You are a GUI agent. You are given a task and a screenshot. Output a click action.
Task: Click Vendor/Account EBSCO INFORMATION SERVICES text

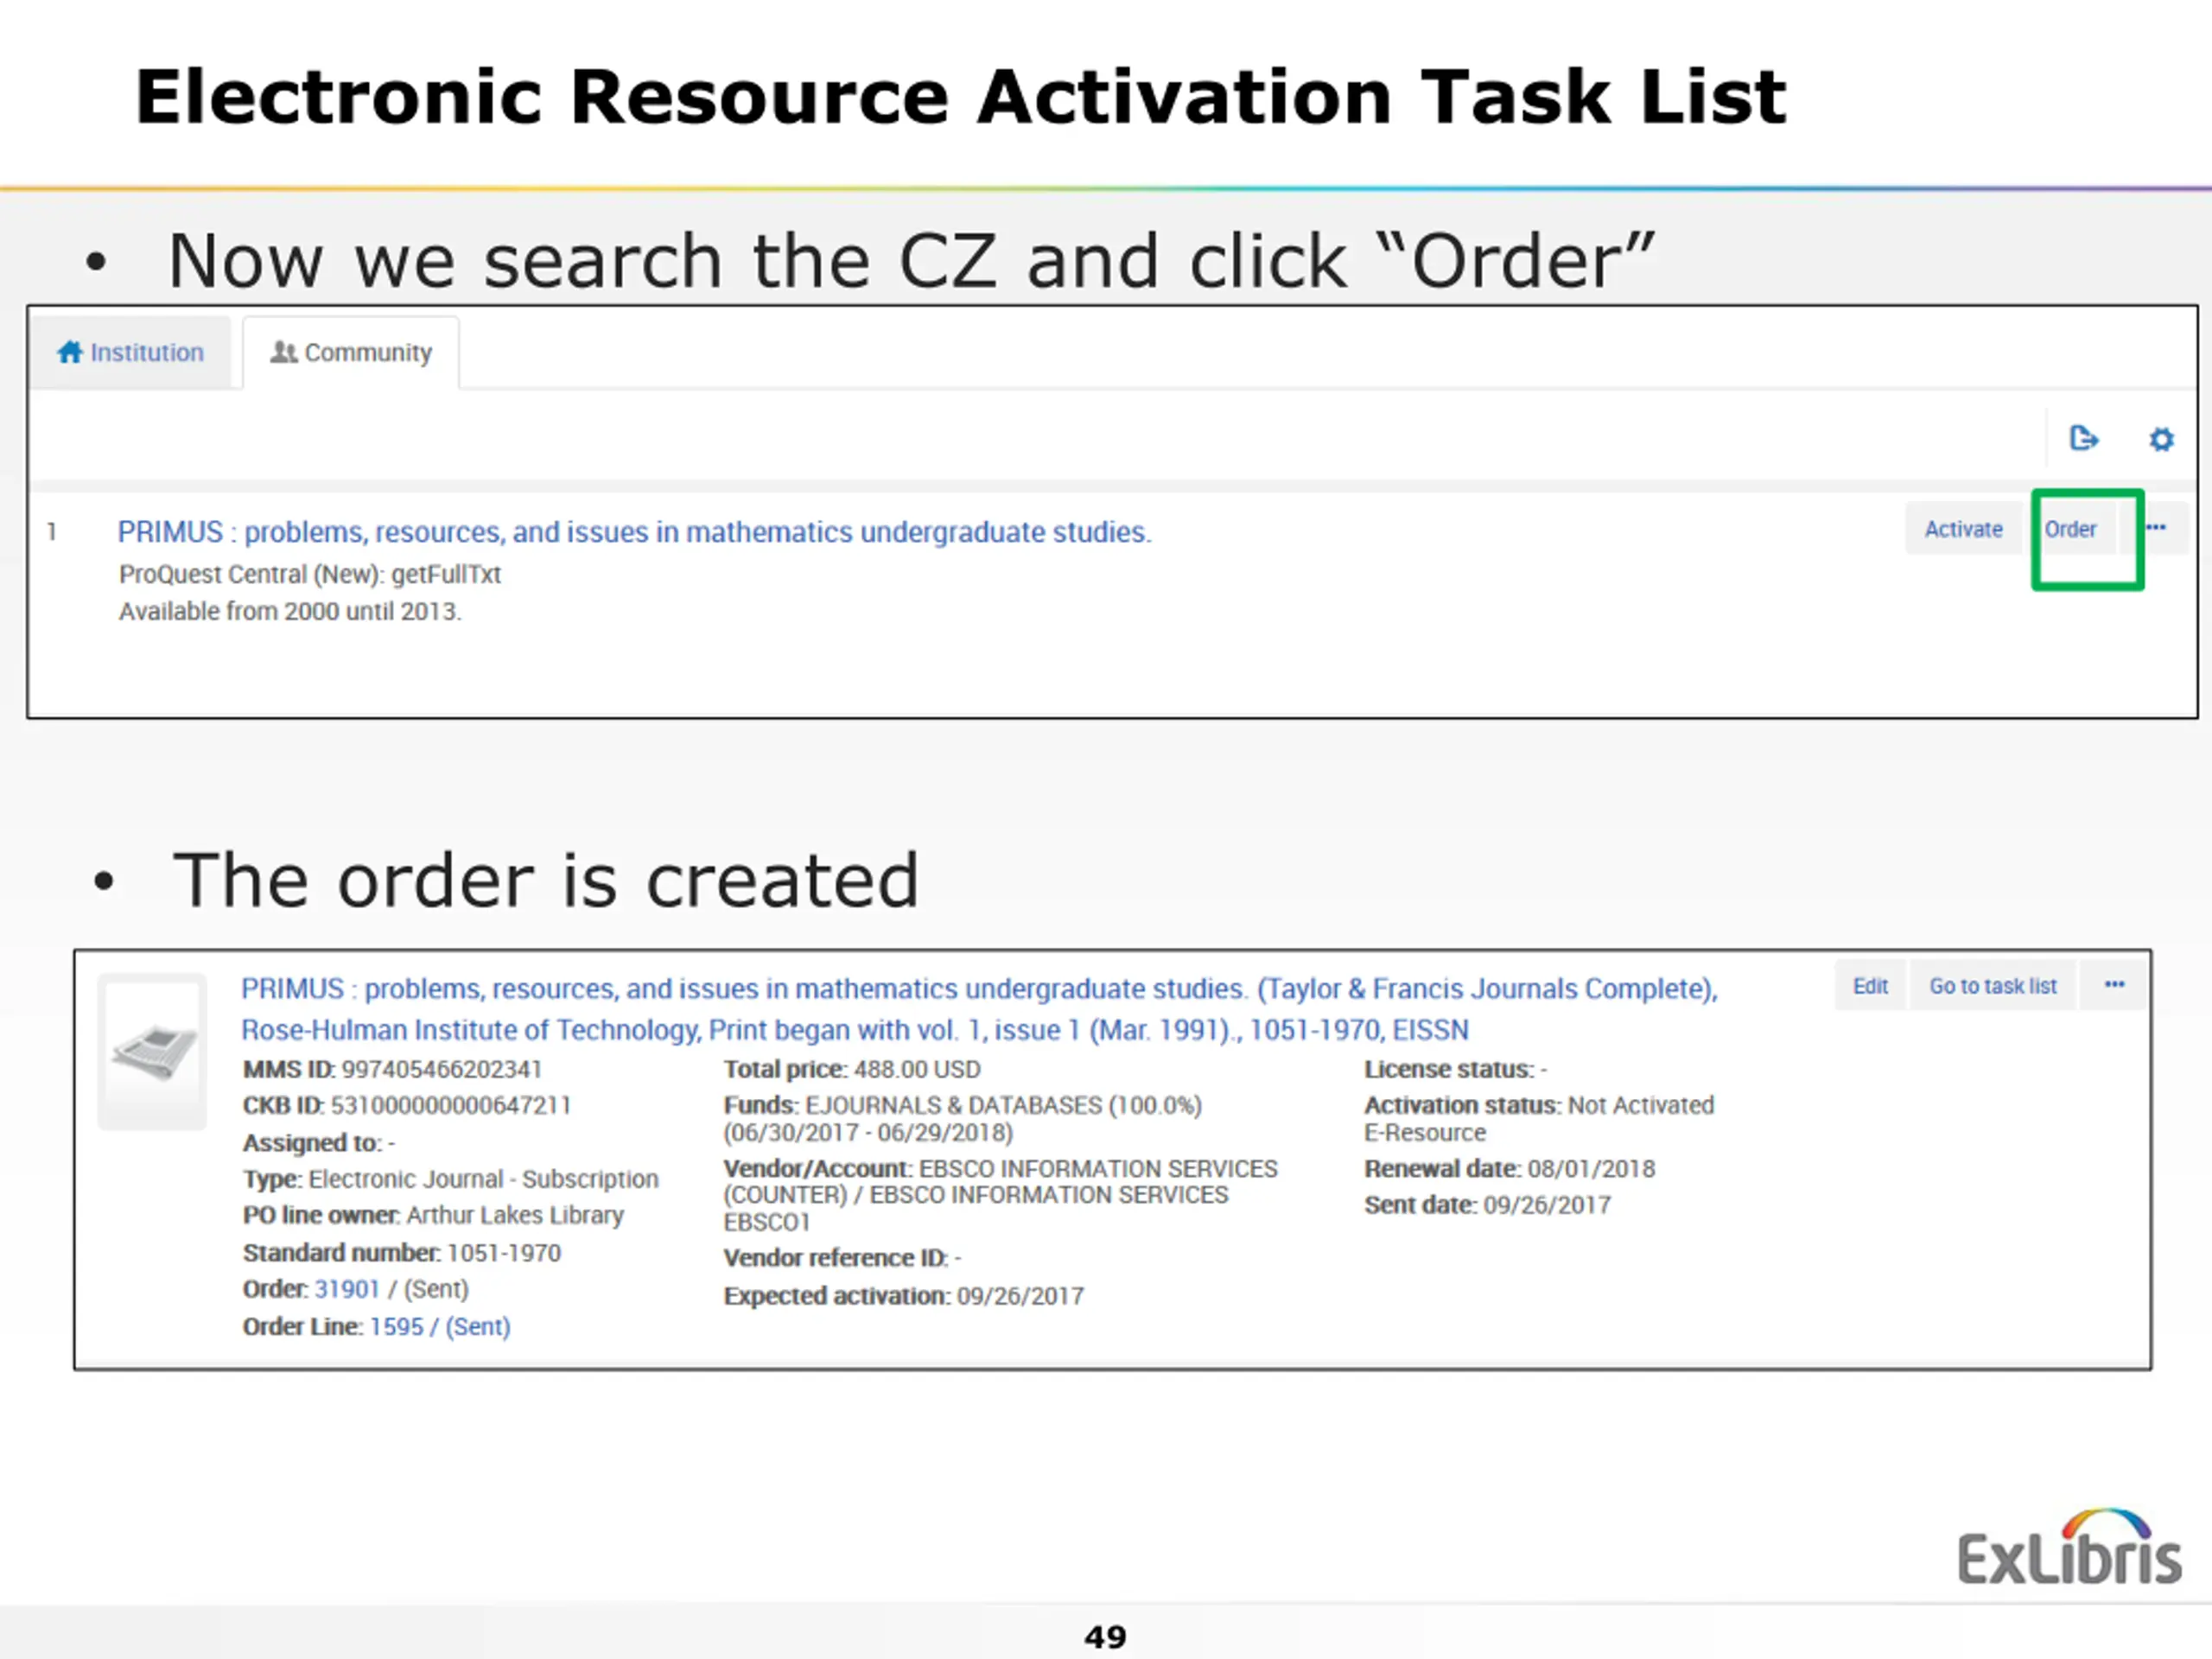(x=1000, y=1195)
